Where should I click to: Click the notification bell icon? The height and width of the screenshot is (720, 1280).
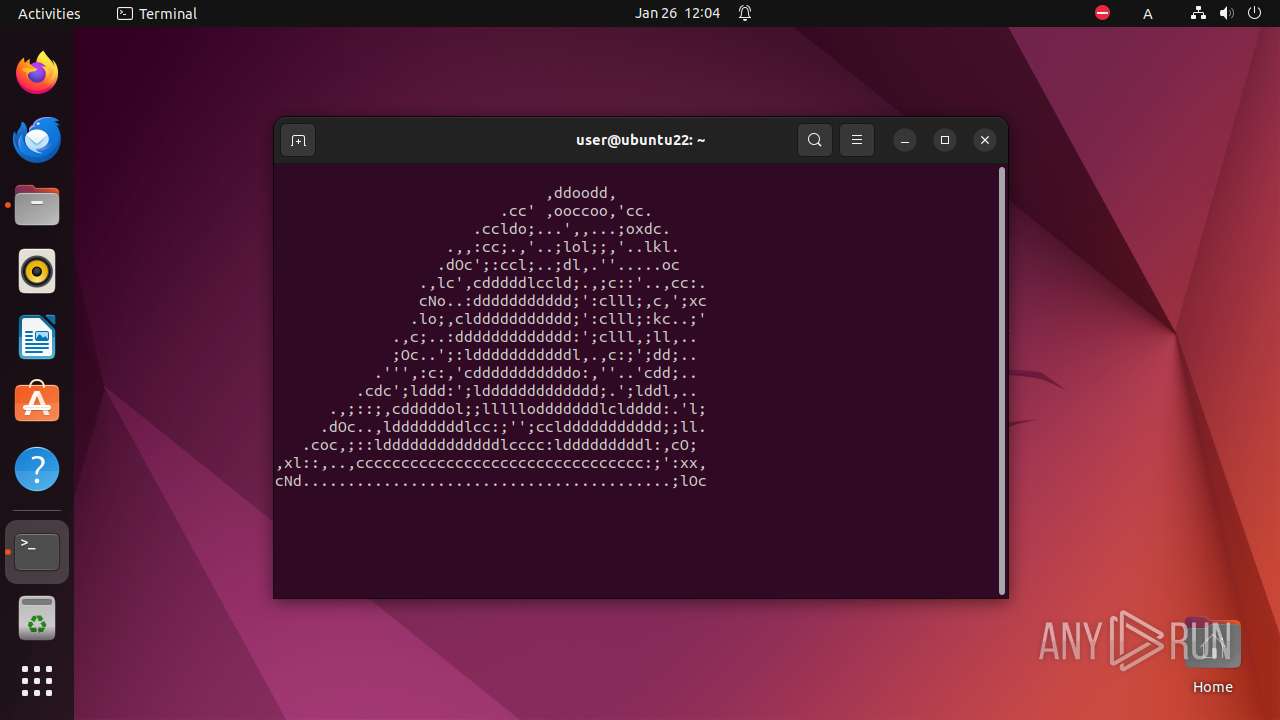(745, 13)
